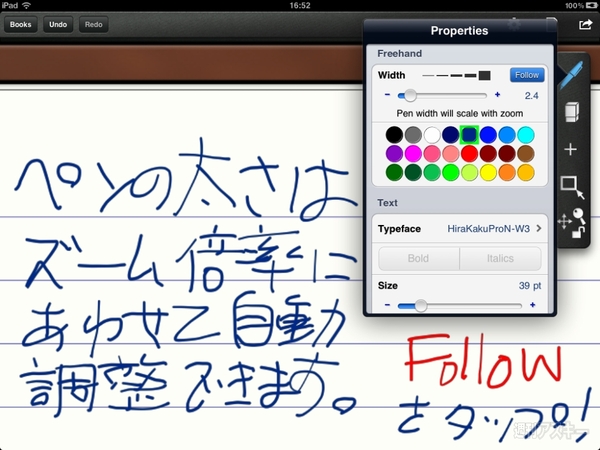This screenshot has width=600, height=450.
Task: Tap the battery indicator in status bar
Action: click(x=592, y=5)
